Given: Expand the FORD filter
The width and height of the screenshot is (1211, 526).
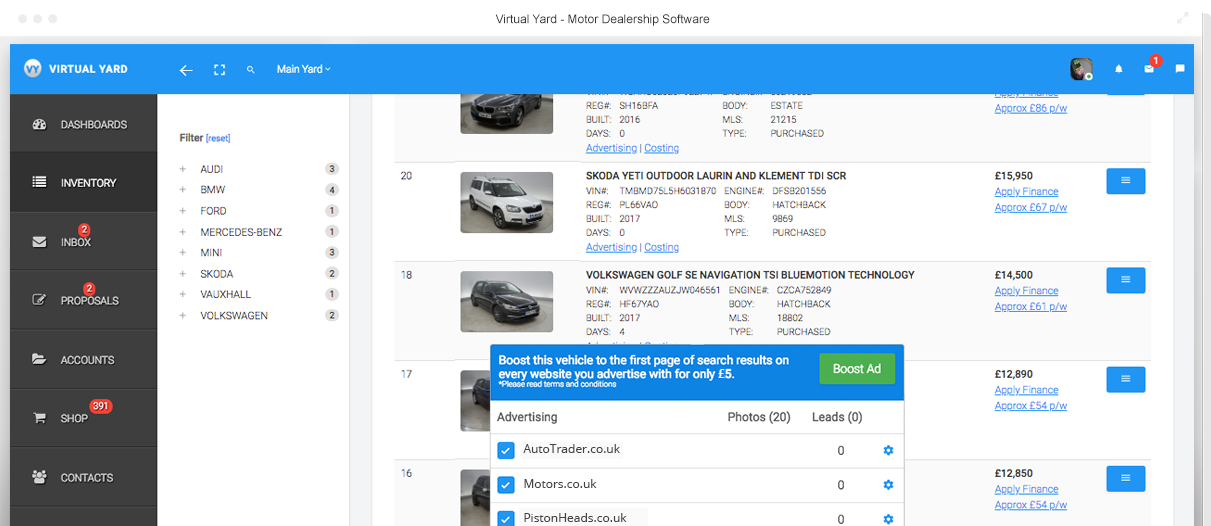Looking at the screenshot, I should tap(183, 211).
